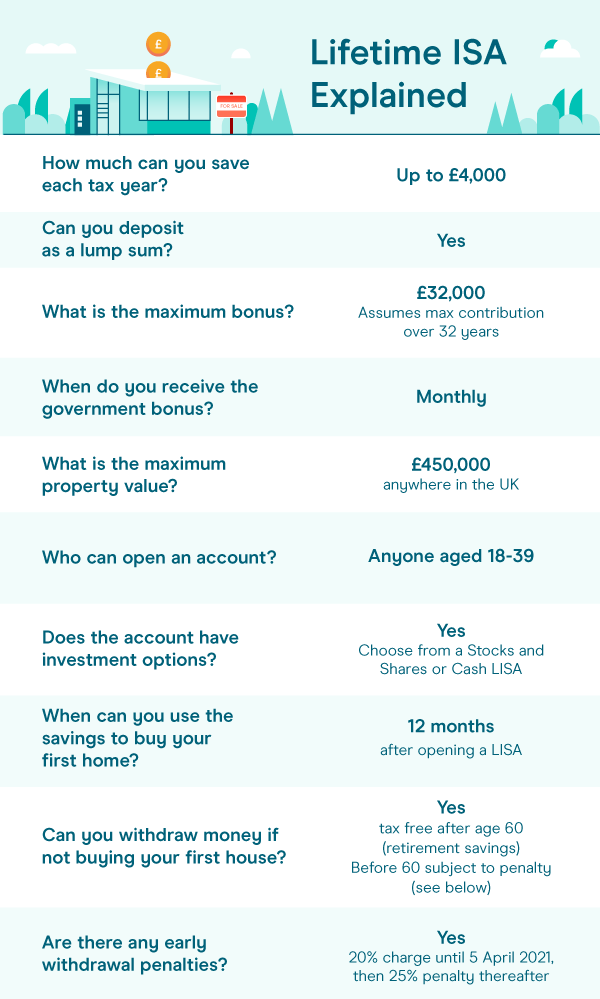Click the top pound coin icon
Screen dimensions: 600x999
click(x=158, y=44)
